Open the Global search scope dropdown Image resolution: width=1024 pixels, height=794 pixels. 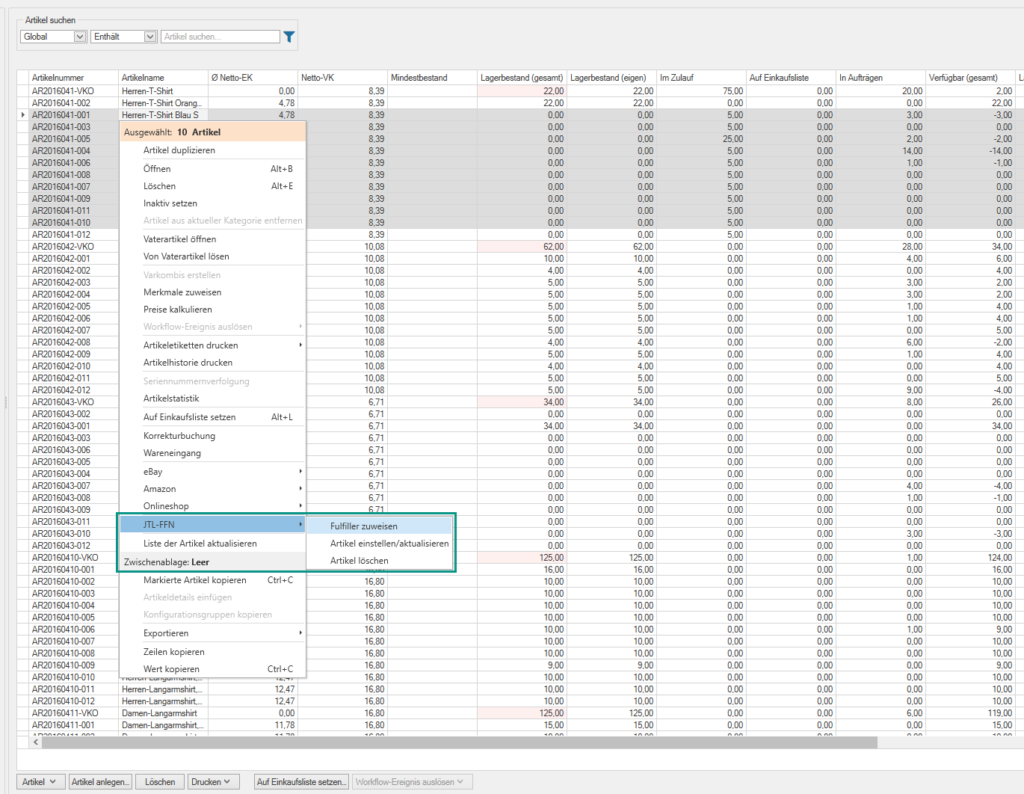click(x=53, y=37)
